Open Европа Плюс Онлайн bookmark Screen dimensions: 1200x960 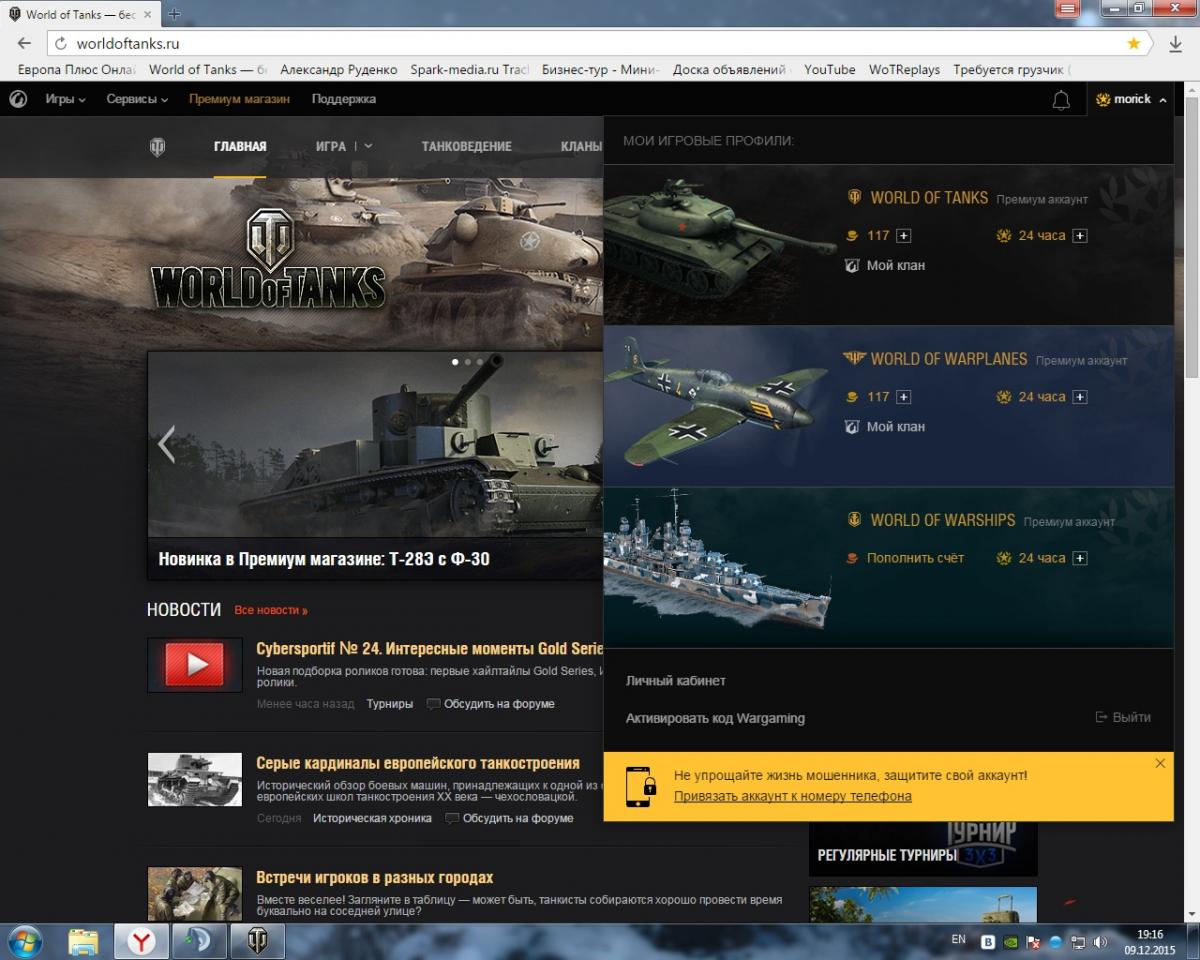coord(76,69)
